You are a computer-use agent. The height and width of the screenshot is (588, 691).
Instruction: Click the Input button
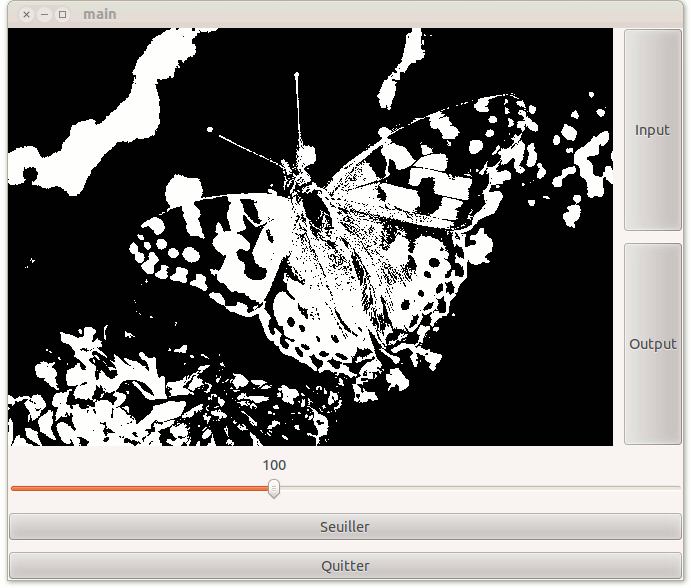tap(652, 130)
